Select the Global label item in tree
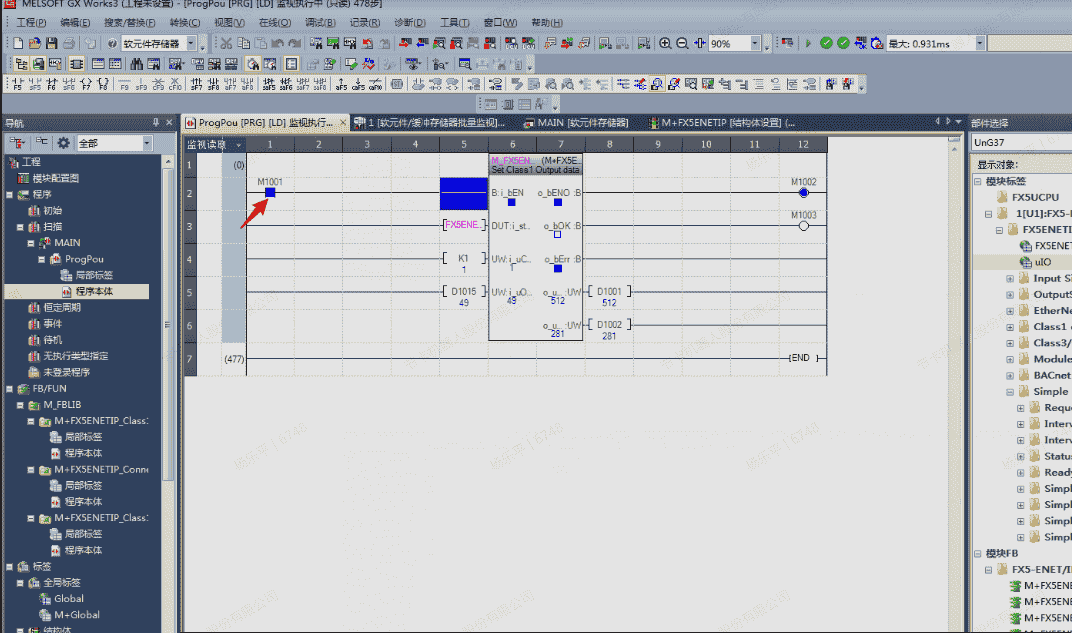The width and height of the screenshot is (1072, 633). [69, 599]
